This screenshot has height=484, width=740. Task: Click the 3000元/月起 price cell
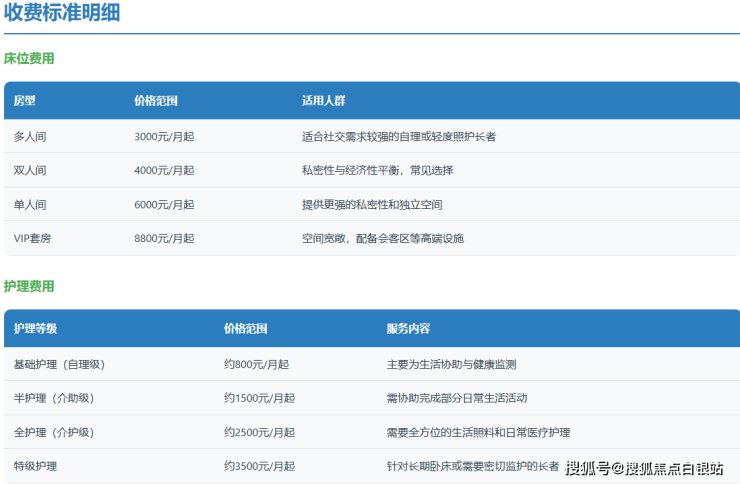[x=164, y=136]
